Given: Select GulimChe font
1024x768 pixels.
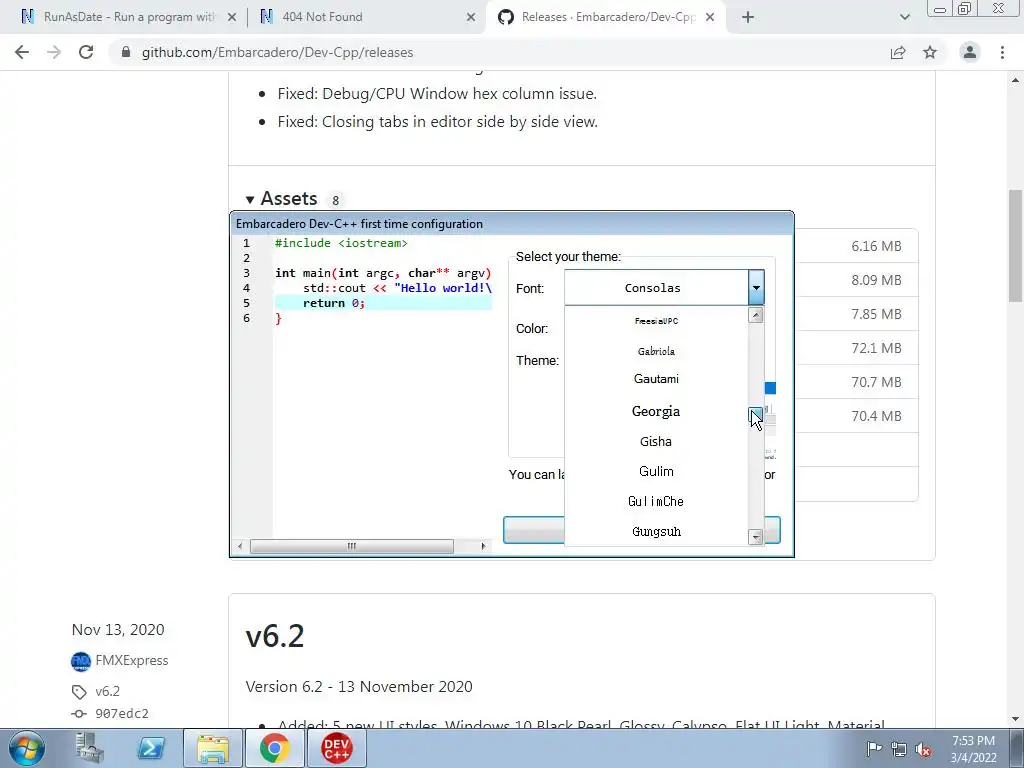Looking at the screenshot, I should coord(656,502).
